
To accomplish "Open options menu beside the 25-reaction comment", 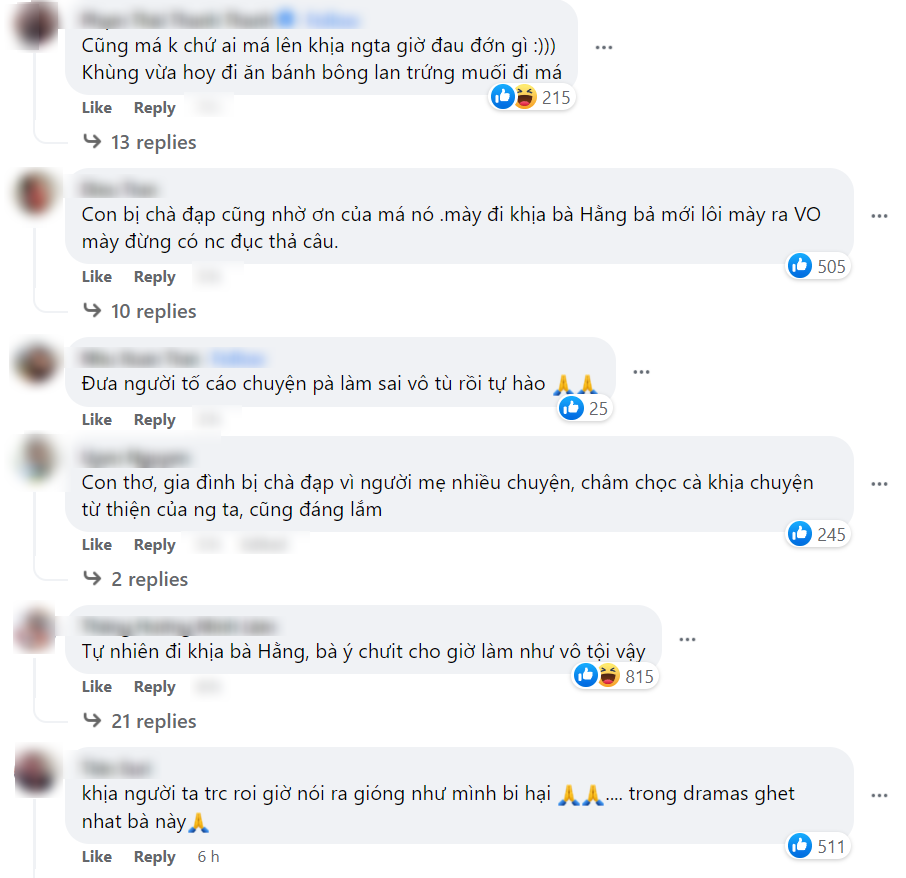I will 641,372.
